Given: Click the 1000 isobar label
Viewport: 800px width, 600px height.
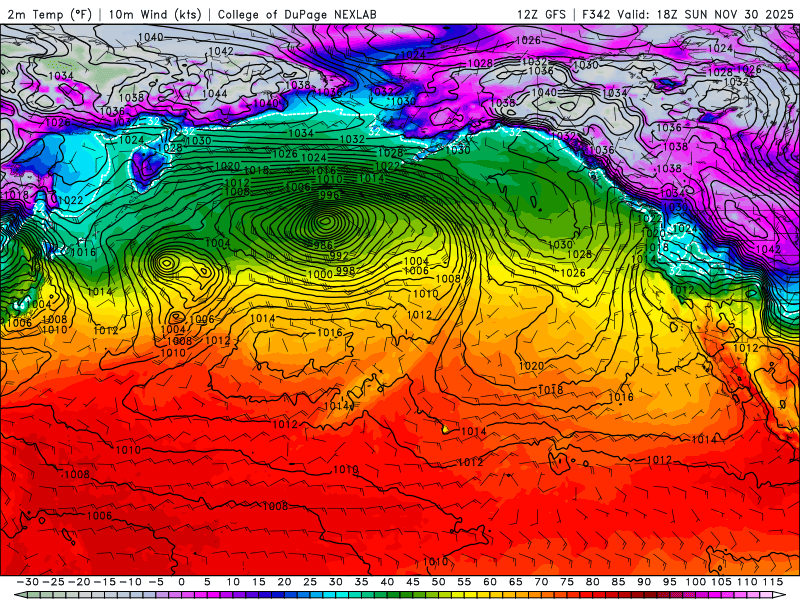Looking at the screenshot, I should pos(320,274).
